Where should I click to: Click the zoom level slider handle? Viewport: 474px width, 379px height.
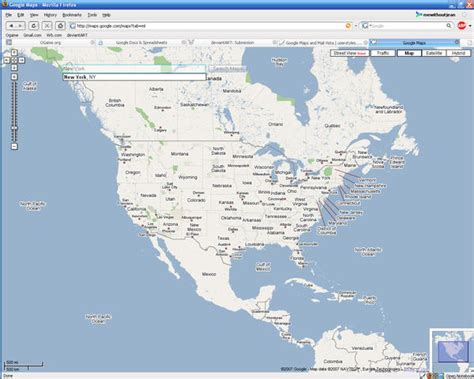(14, 128)
